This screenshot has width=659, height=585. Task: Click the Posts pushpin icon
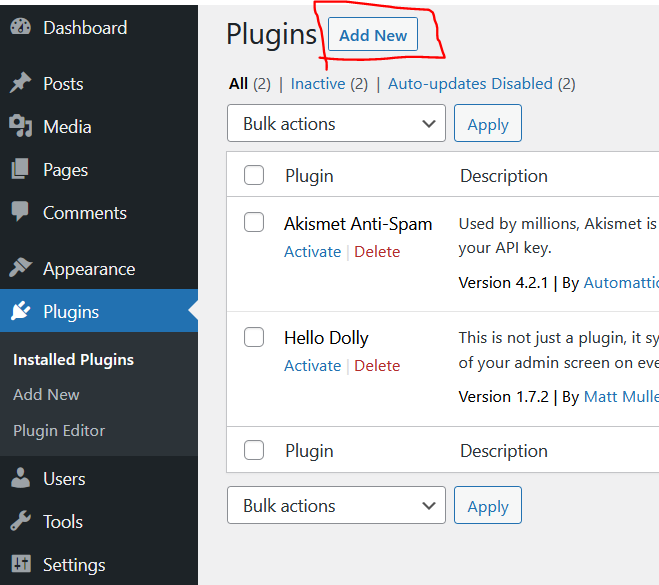(20, 84)
